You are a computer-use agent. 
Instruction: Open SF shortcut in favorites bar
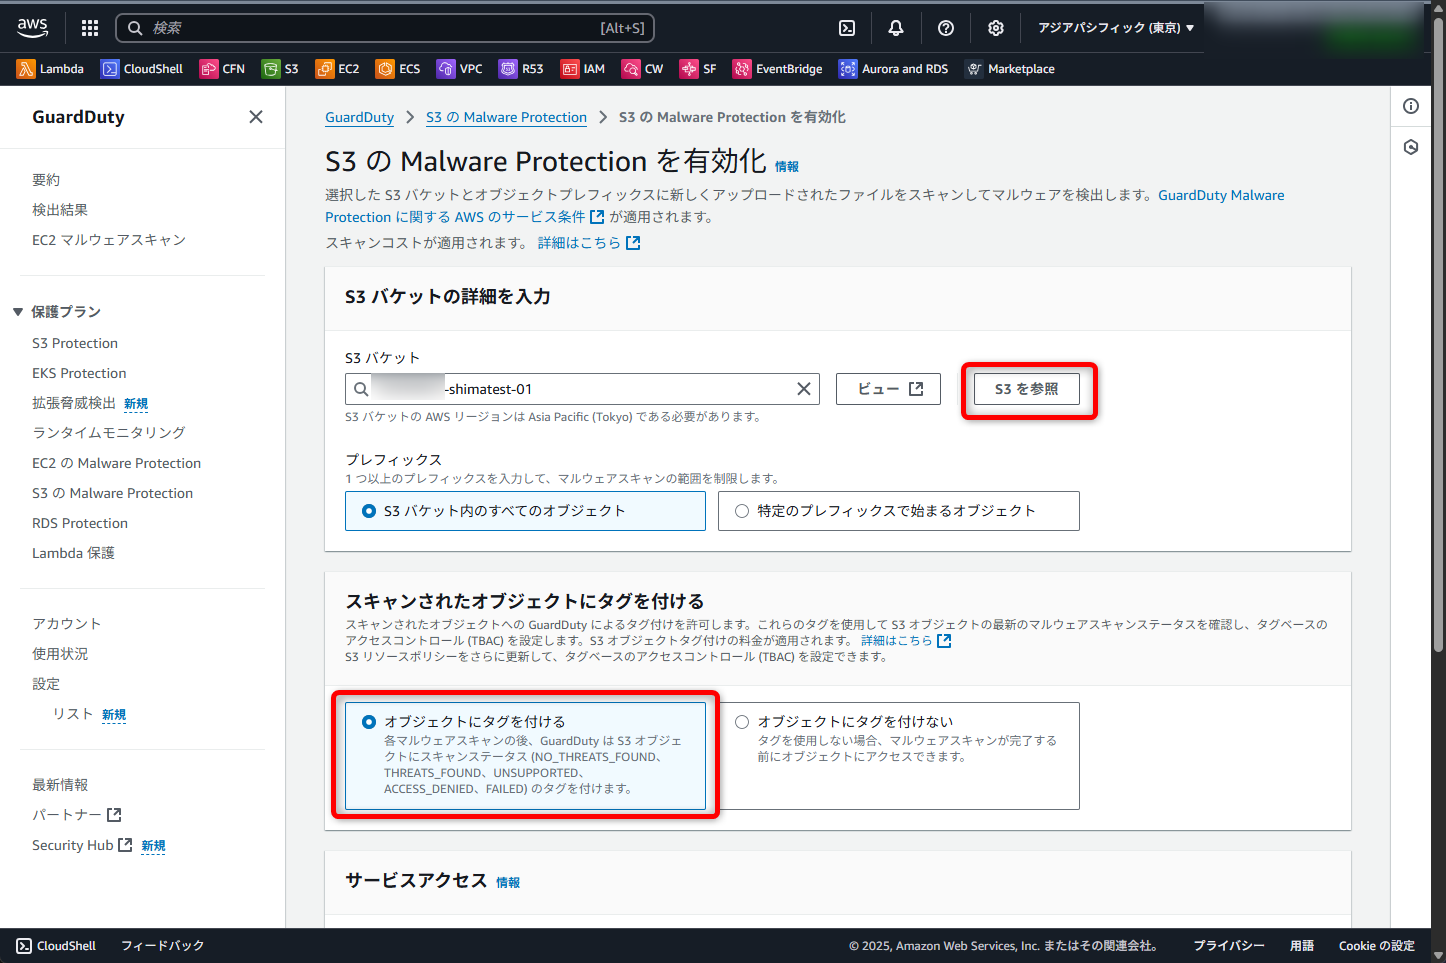coord(698,69)
